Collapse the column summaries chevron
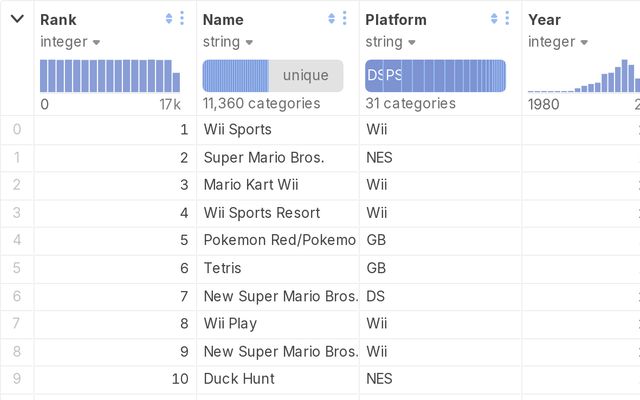 tap(17, 19)
